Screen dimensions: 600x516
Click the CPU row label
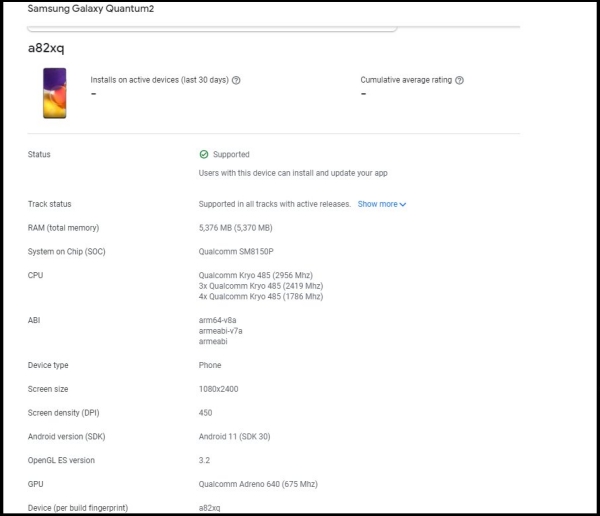[35, 275]
